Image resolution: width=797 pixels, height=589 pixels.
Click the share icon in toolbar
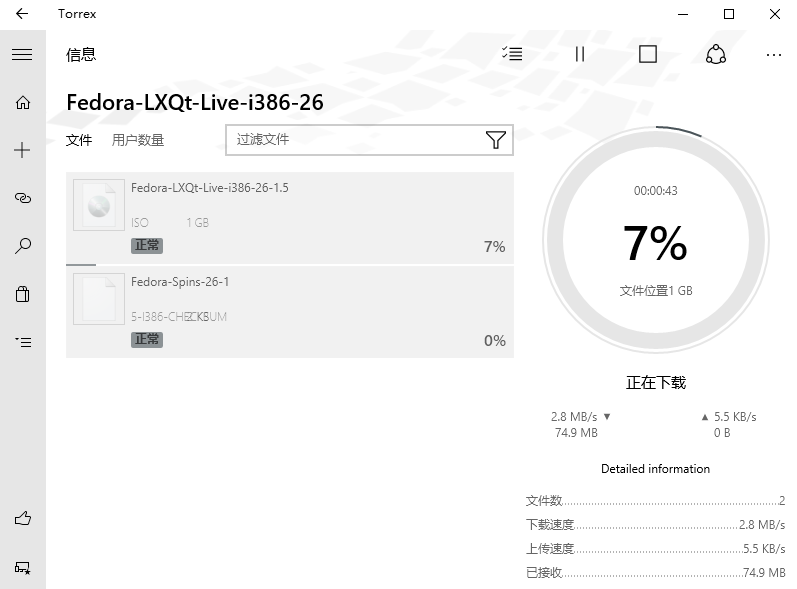pos(716,54)
